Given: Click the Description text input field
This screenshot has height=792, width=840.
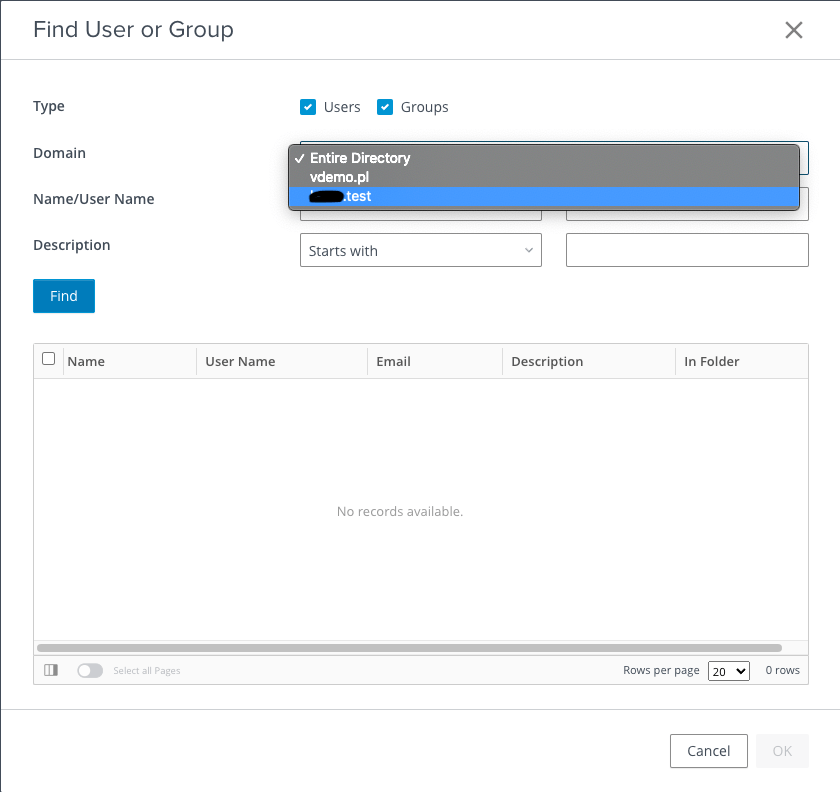Looking at the screenshot, I should point(687,251).
